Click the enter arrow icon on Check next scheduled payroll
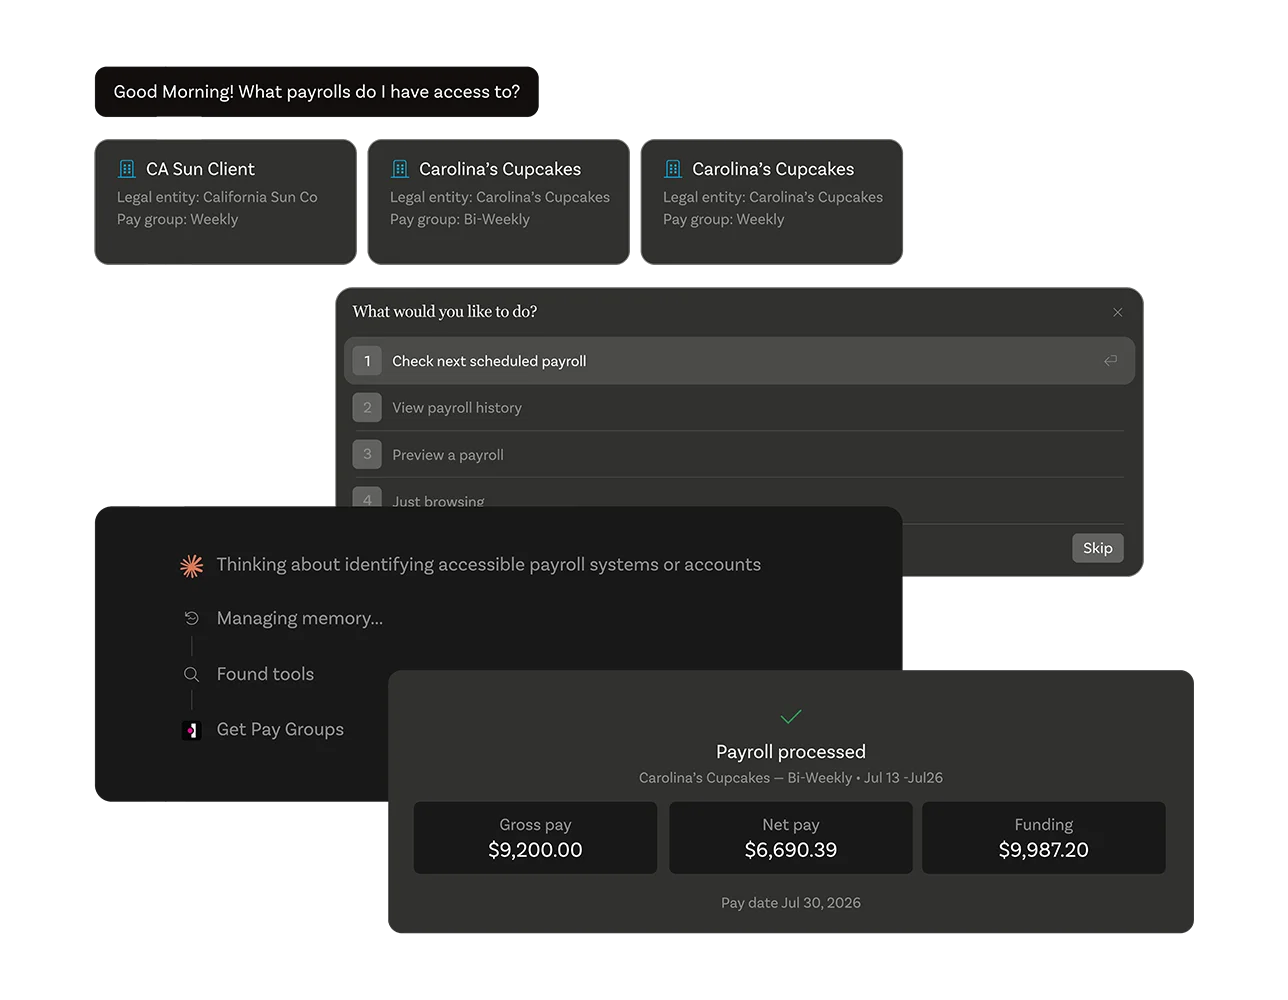The width and height of the screenshot is (1288, 1000). tap(1110, 361)
